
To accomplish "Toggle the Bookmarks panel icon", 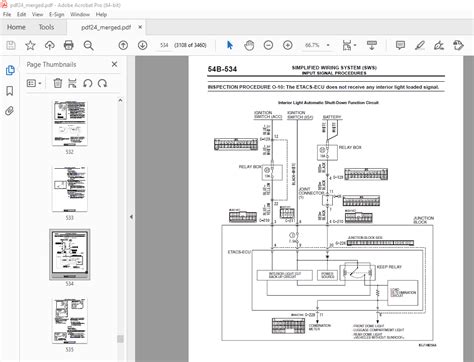I will 10,91.
